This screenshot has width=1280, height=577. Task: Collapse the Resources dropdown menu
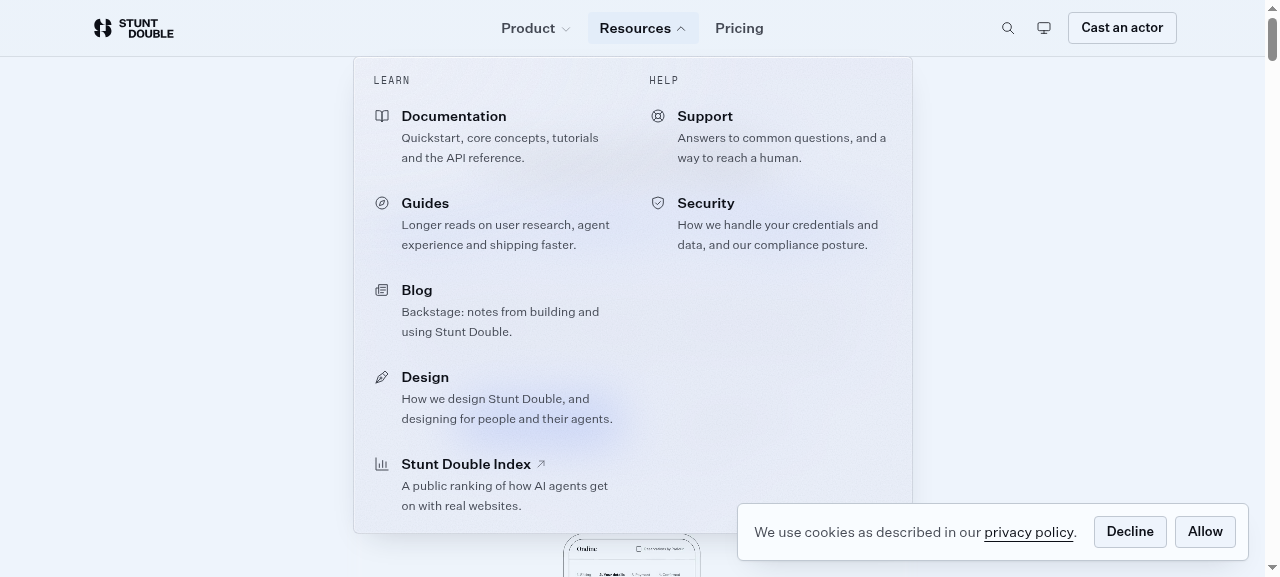tap(643, 28)
